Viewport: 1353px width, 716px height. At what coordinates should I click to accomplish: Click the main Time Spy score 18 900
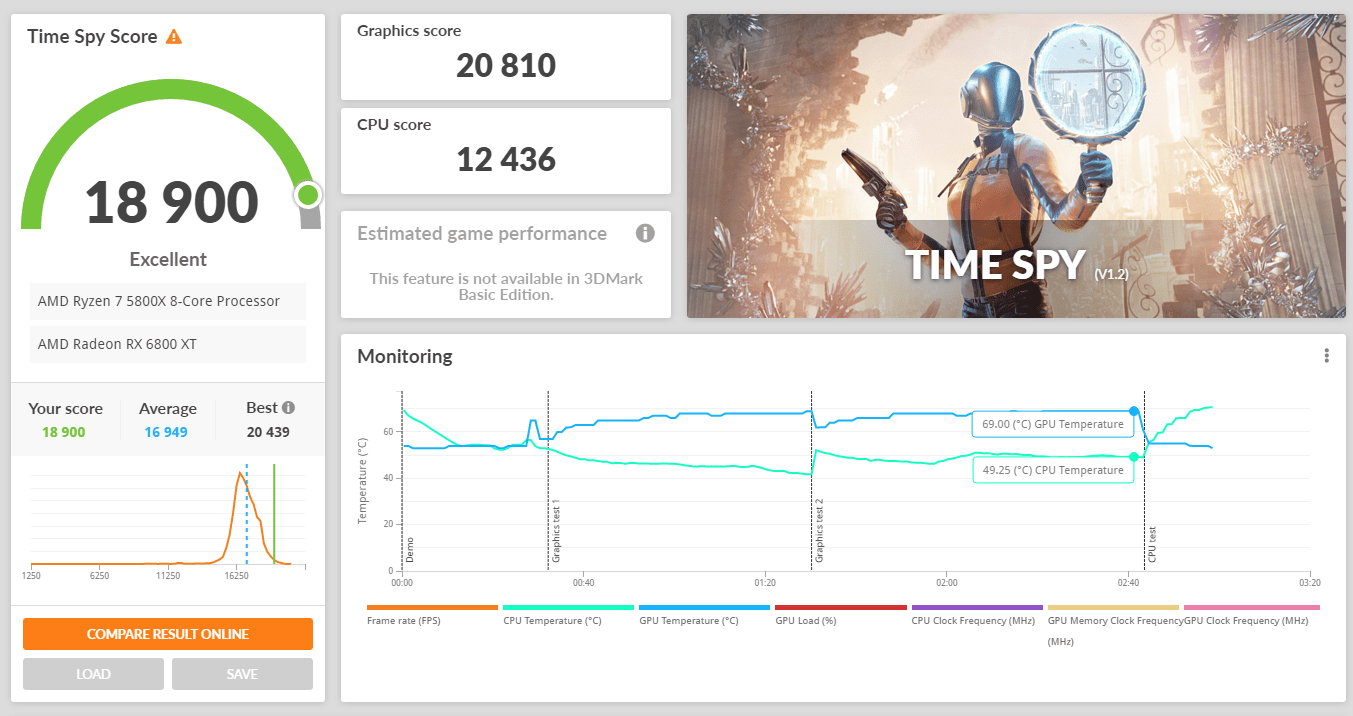pos(172,203)
